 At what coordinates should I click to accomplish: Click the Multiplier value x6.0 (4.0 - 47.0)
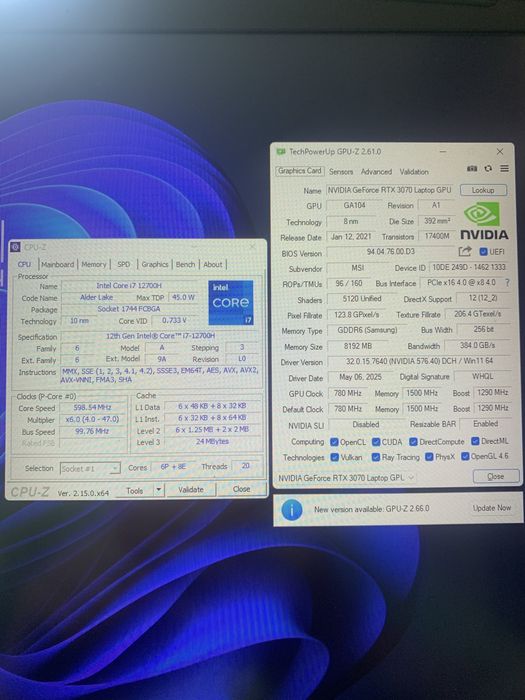click(x=92, y=419)
